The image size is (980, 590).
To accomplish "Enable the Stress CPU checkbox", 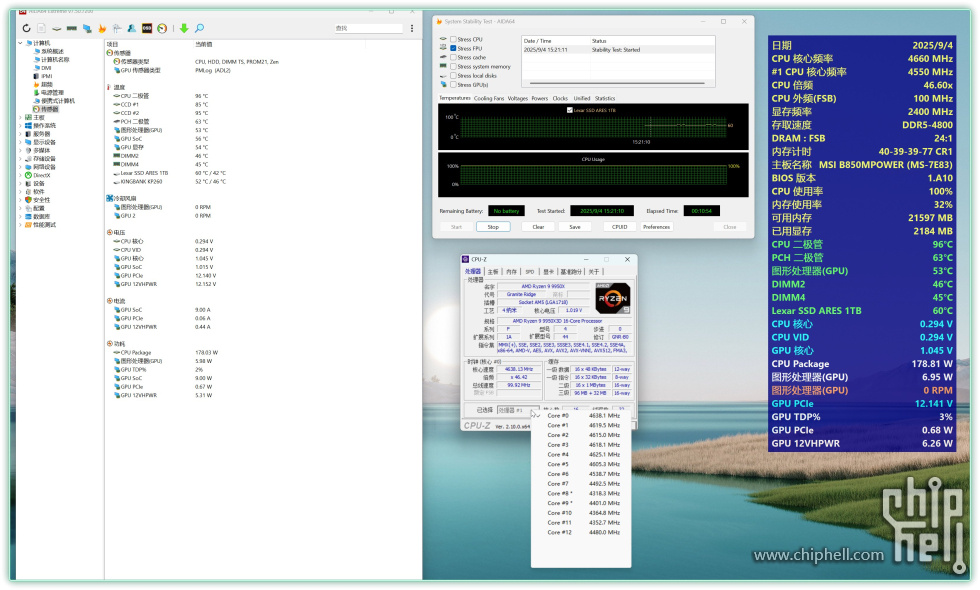I will 453,39.
